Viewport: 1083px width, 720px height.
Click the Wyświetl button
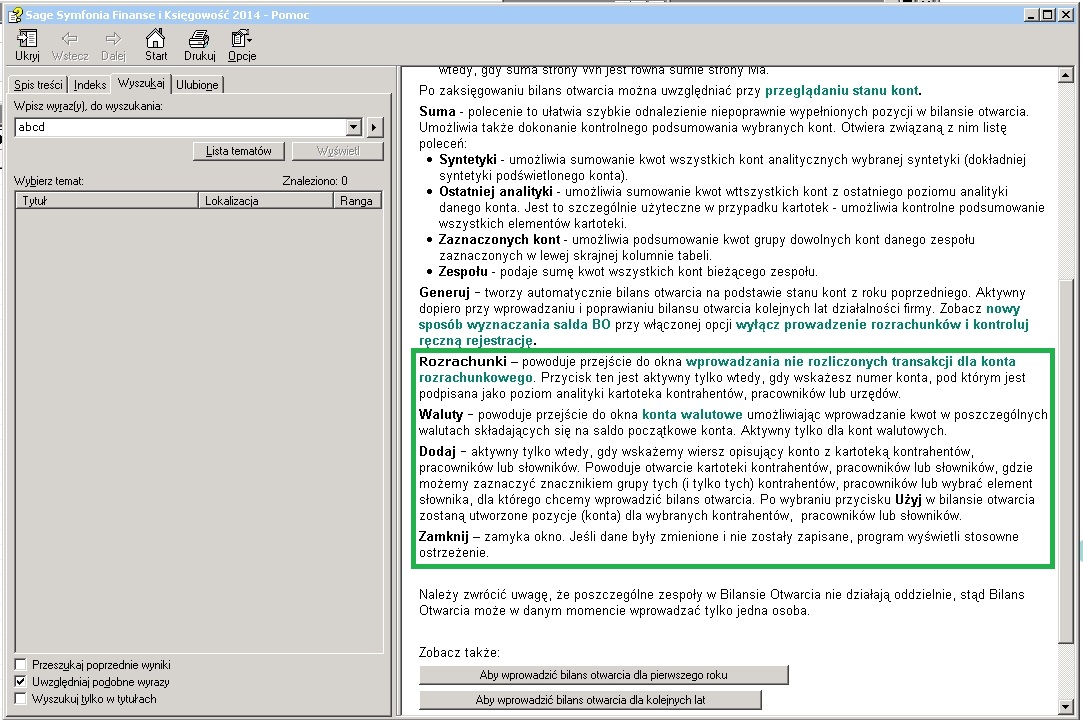click(x=338, y=151)
